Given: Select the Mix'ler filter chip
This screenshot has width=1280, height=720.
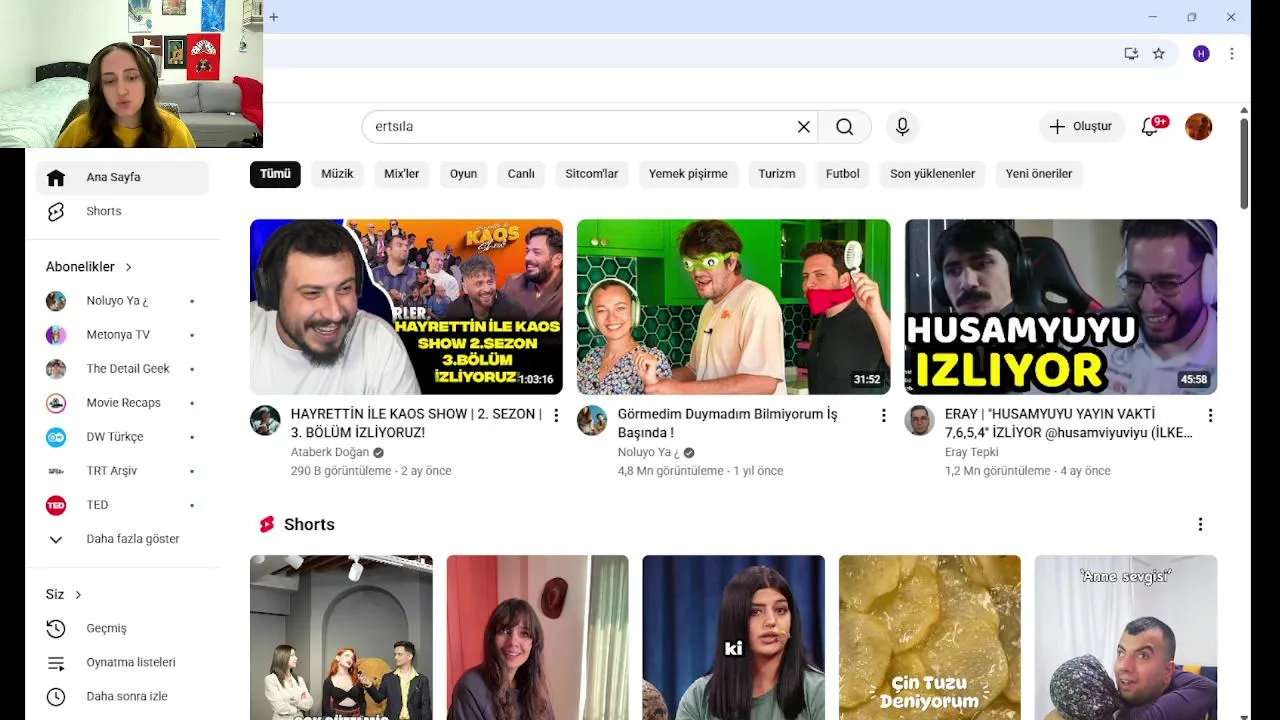Looking at the screenshot, I should tap(402, 174).
